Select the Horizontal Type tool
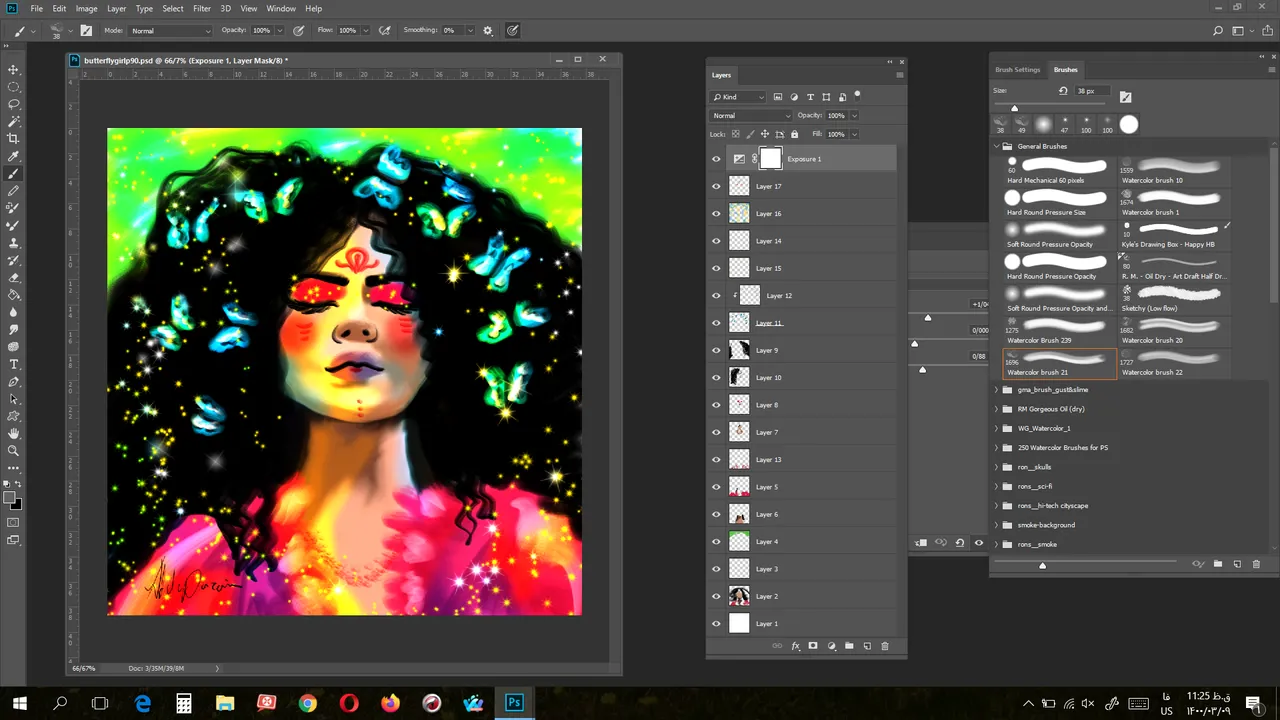Image resolution: width=1280 pixels, height=720 pixels. tap(14, 364)
